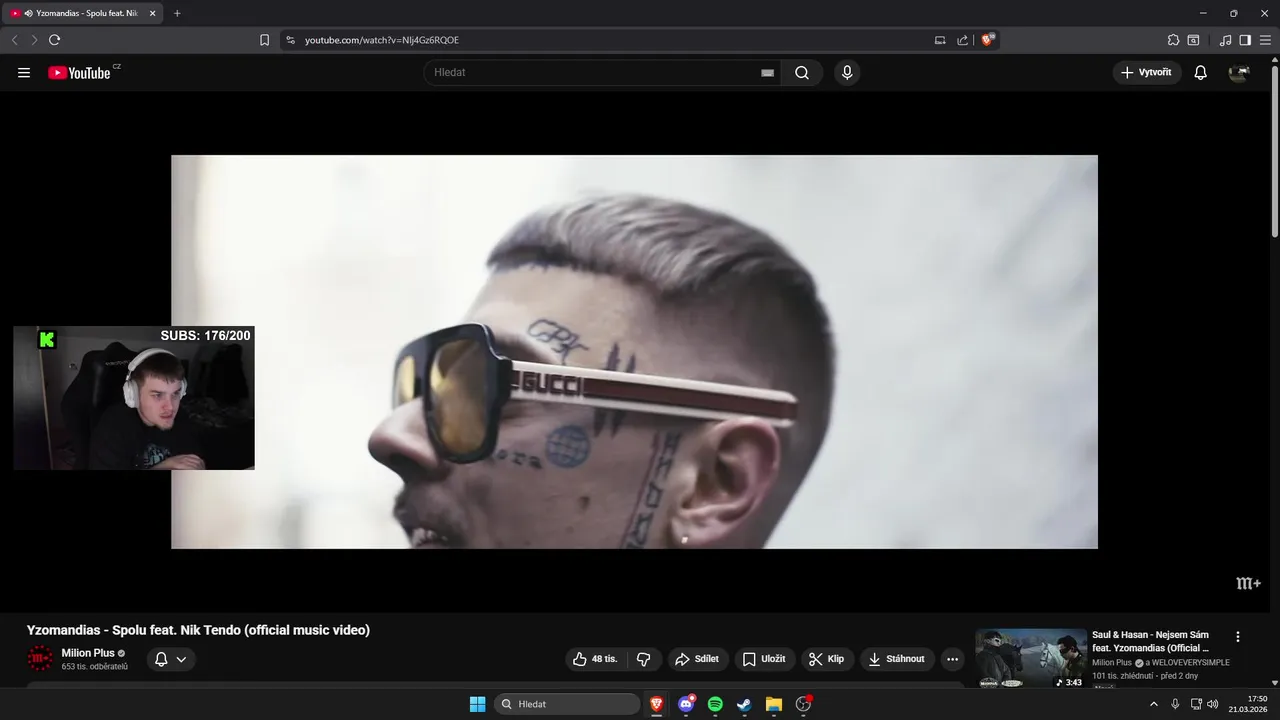Open OBS Studio from the taskbar
Image resolution: width=1280 pixels, height=720 pixels.
[803, 704]
